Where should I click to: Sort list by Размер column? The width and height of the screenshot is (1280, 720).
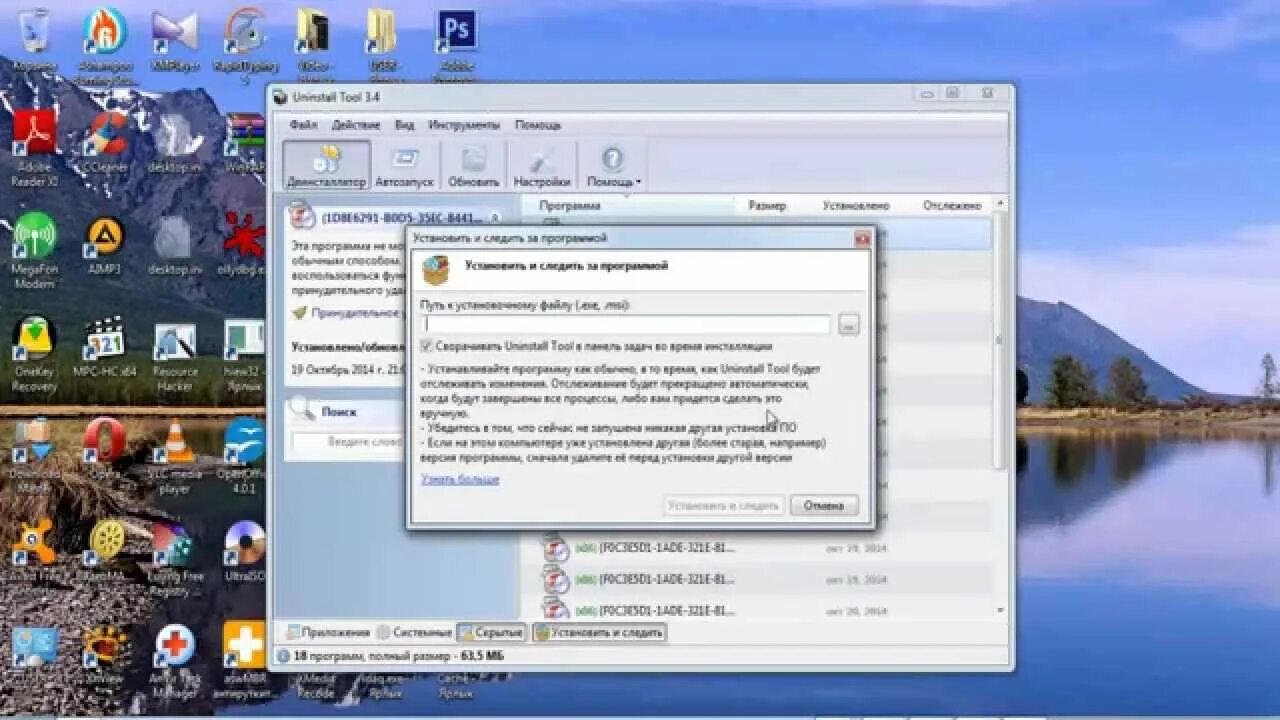[767, 205]
